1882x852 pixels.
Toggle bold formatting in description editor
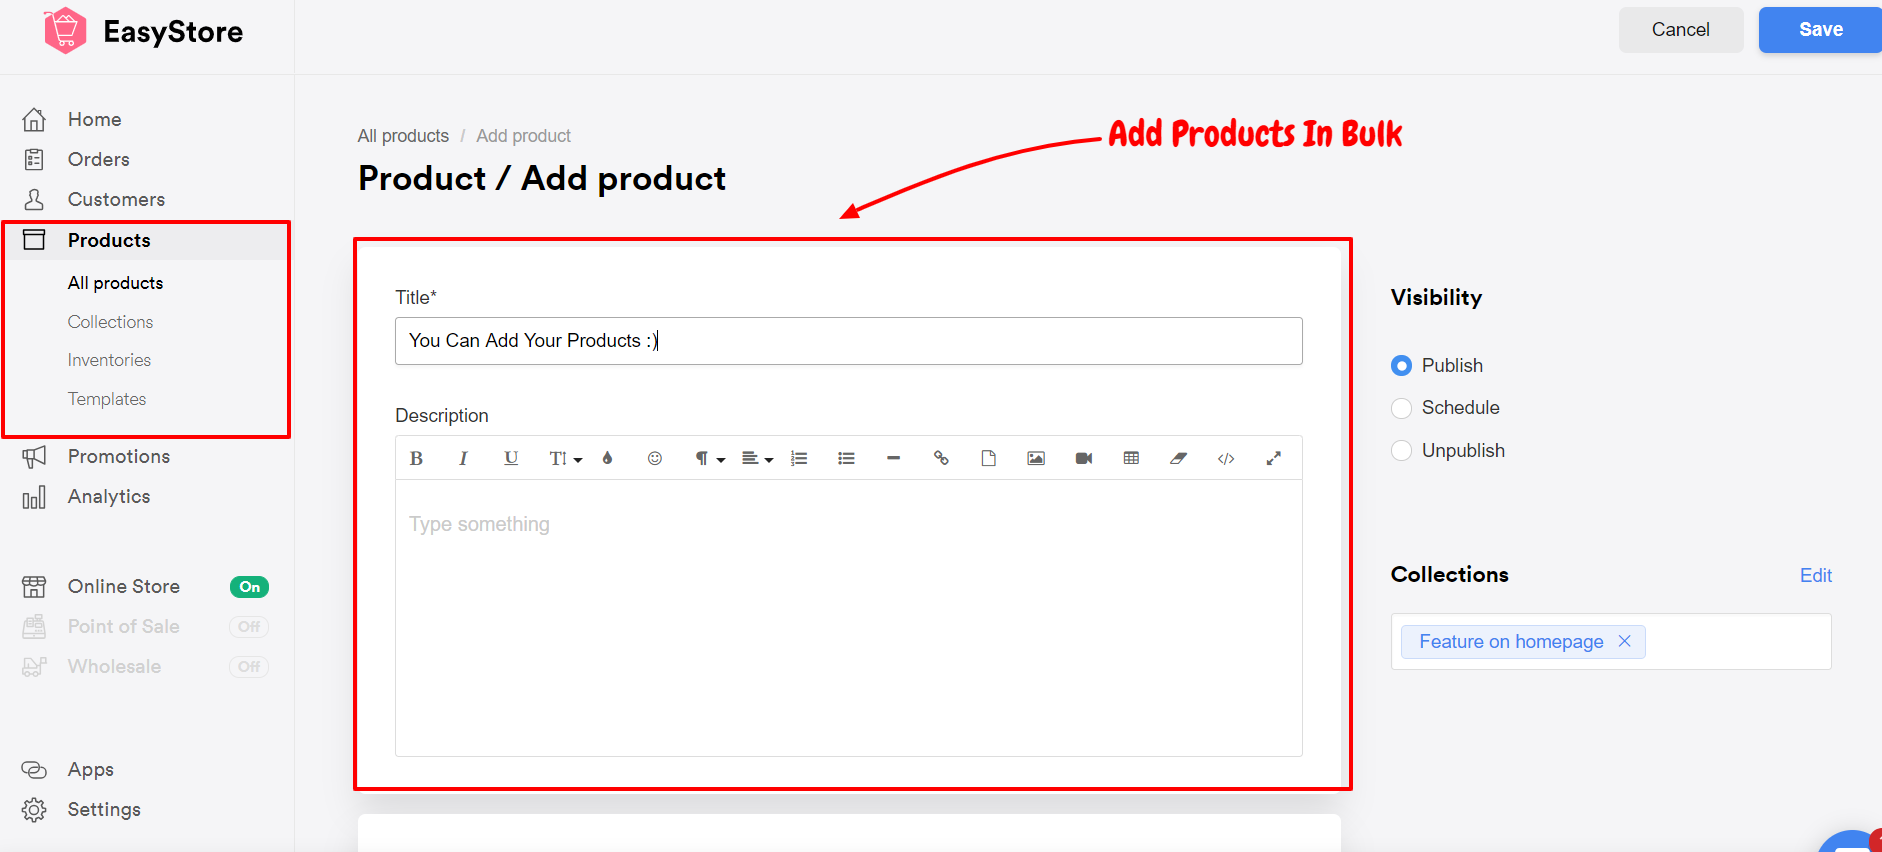point(416,458)
